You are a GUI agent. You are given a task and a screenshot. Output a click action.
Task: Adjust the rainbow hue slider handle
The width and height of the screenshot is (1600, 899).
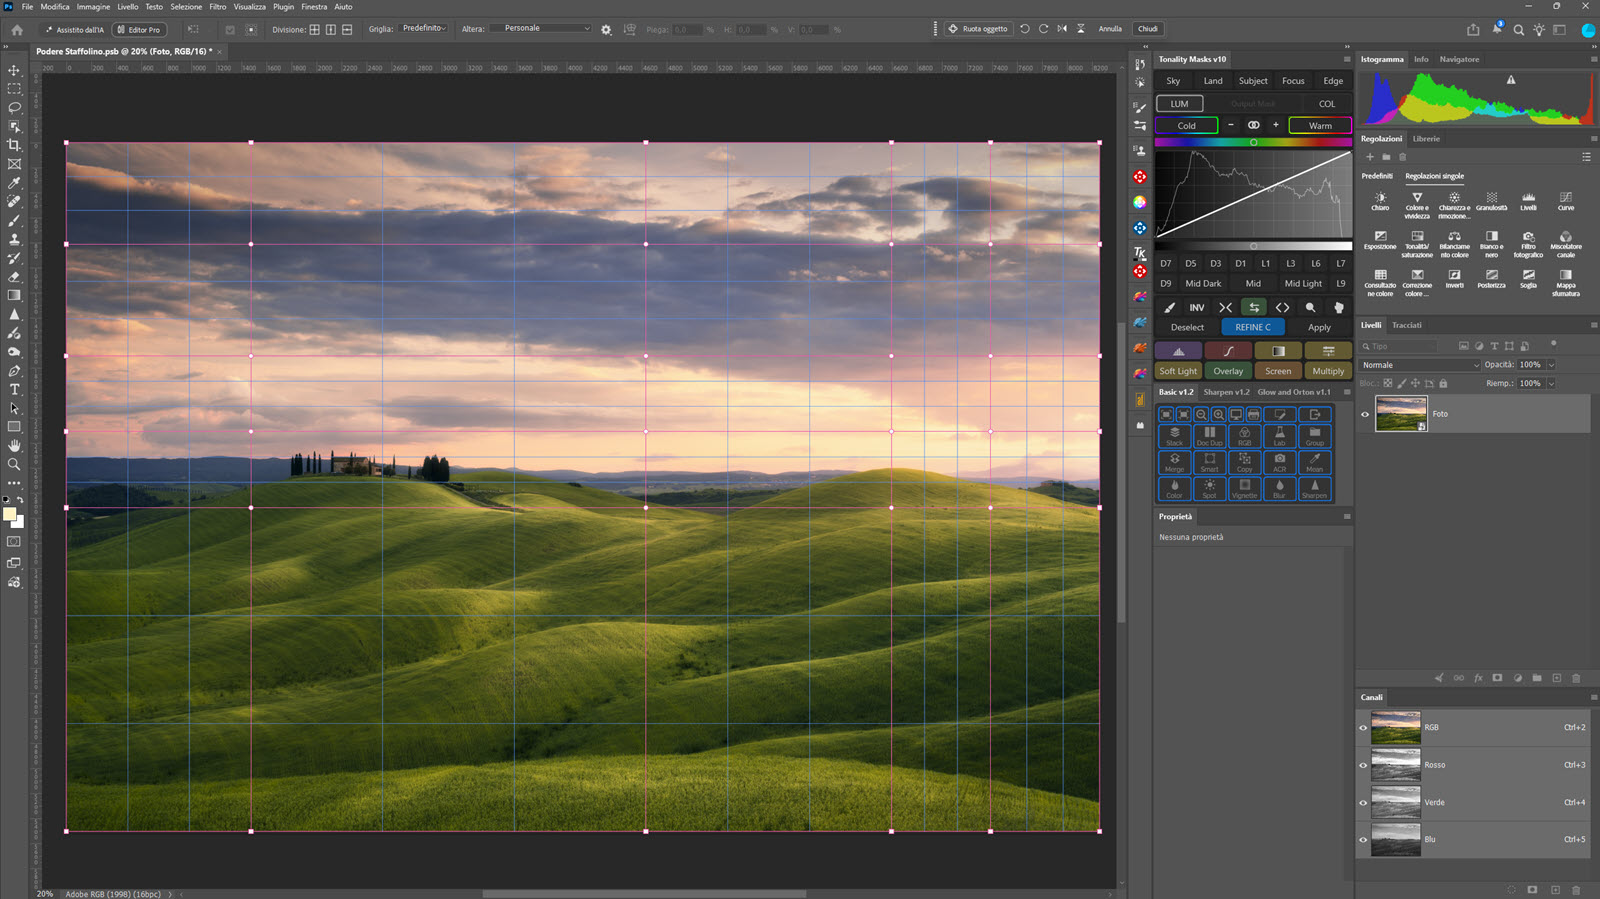[x=1253, y=142]
